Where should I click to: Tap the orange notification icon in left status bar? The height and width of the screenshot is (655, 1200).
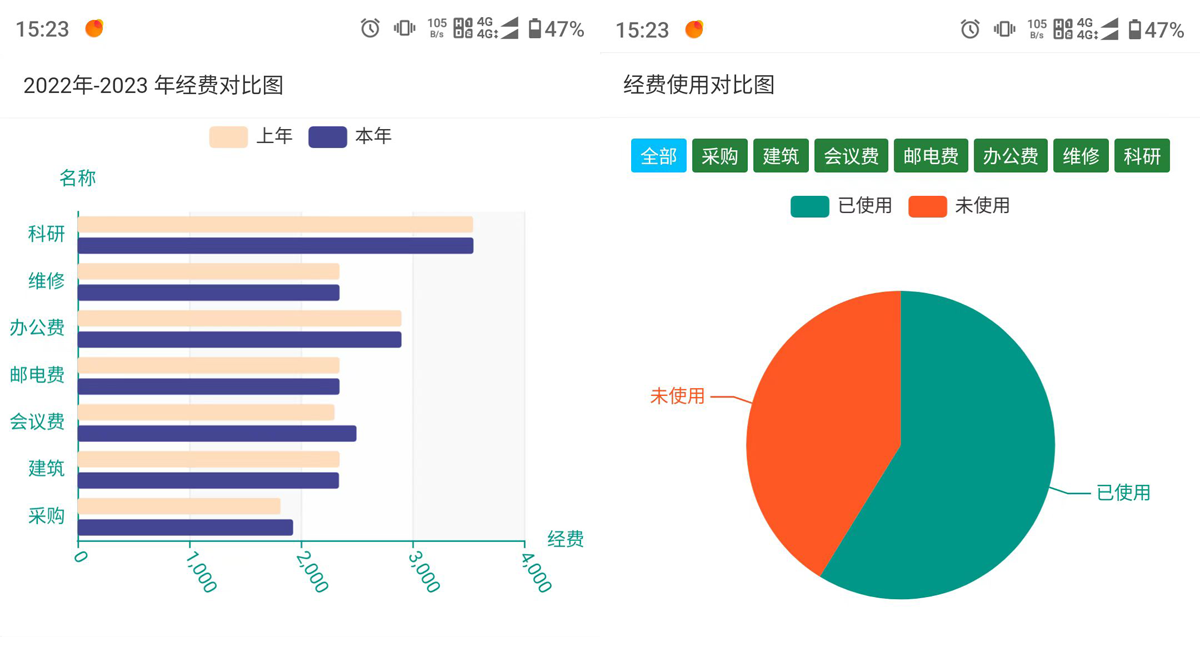[94, 29]
